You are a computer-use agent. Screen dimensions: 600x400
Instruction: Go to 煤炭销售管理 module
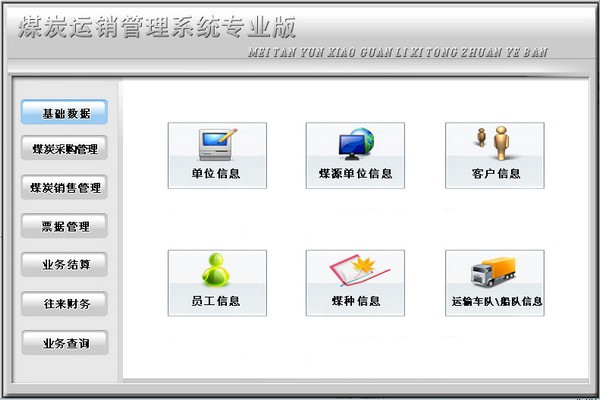(64, 187)
